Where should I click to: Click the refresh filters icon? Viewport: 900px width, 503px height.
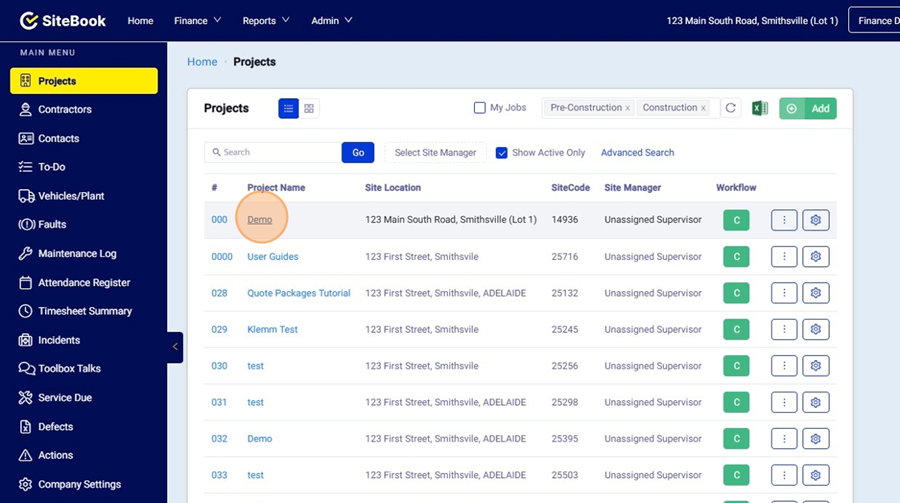pos(731,108)
